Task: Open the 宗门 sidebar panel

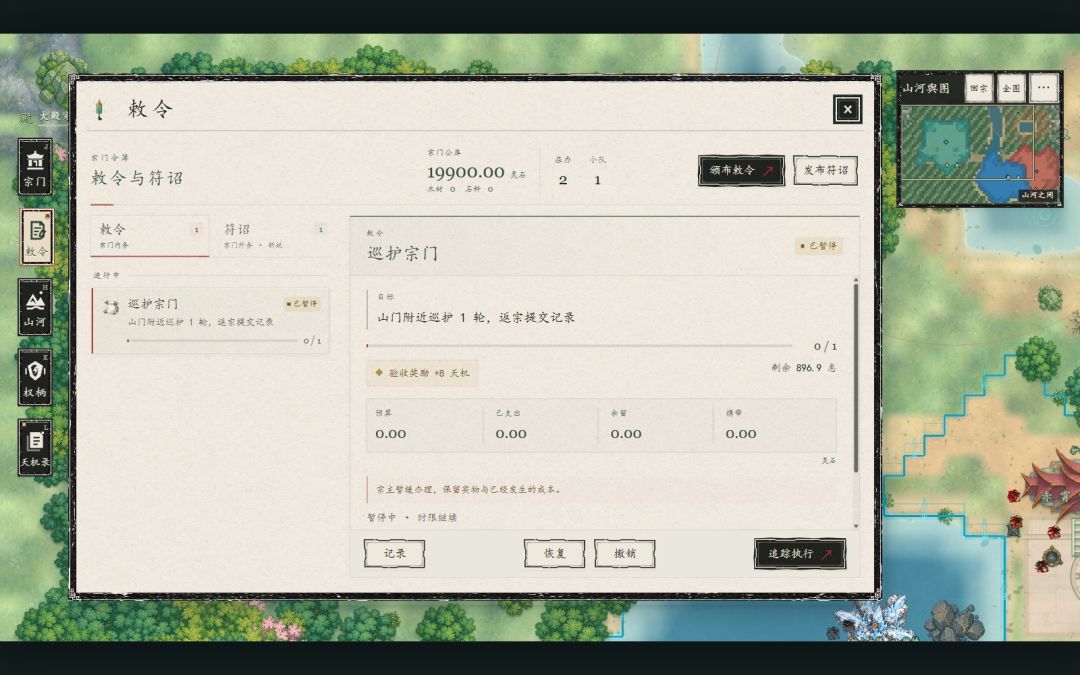Action: [34, 167]
